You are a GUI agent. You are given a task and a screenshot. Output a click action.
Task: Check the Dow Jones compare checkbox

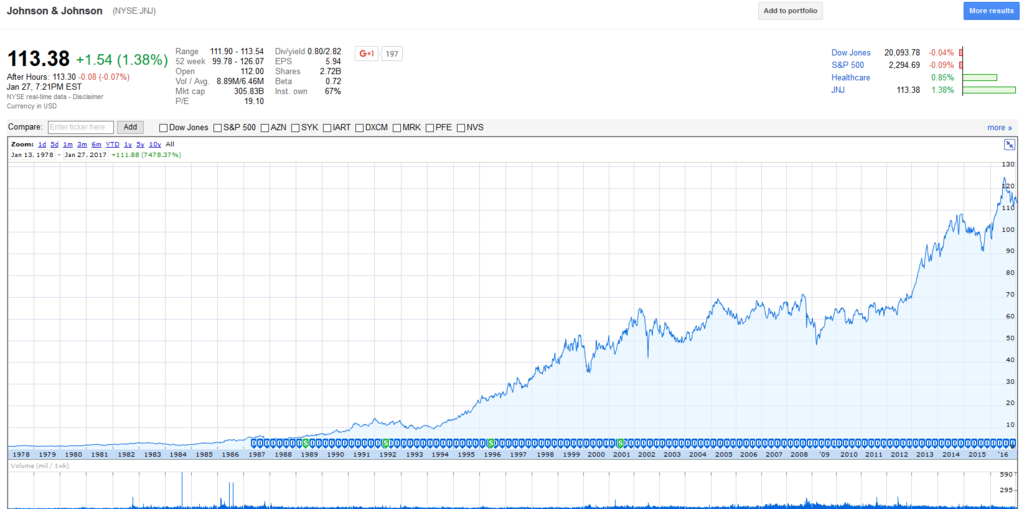pos(163,127)
